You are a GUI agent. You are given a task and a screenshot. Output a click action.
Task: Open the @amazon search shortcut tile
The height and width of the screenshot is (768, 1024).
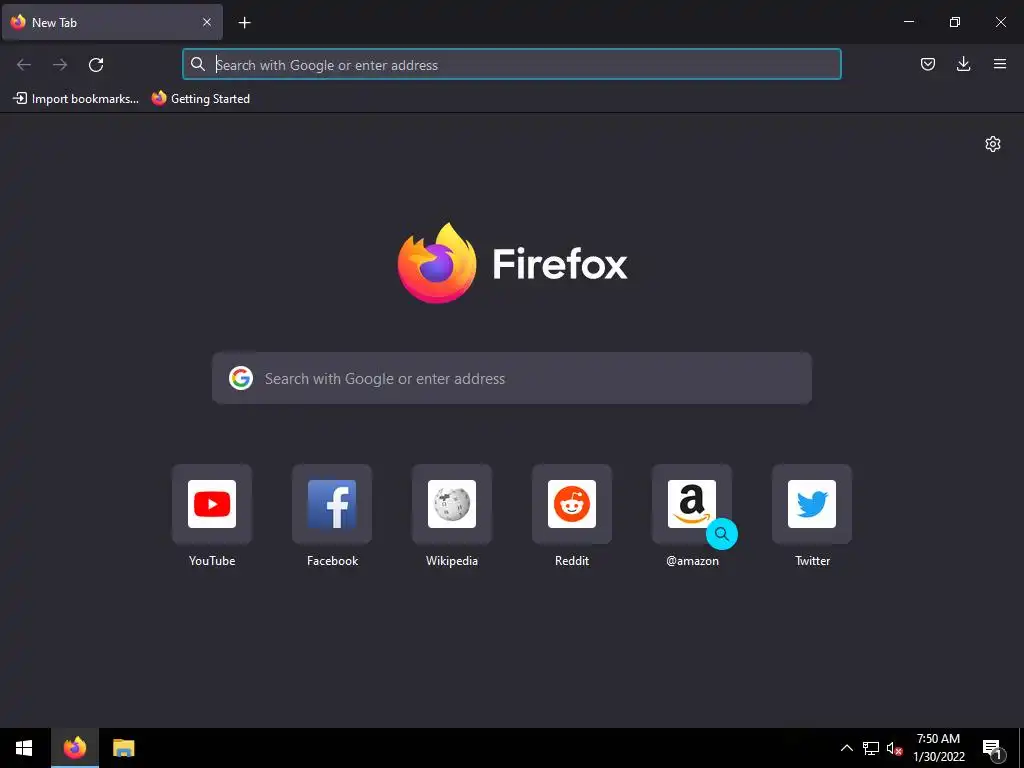[x=692, y=504]
